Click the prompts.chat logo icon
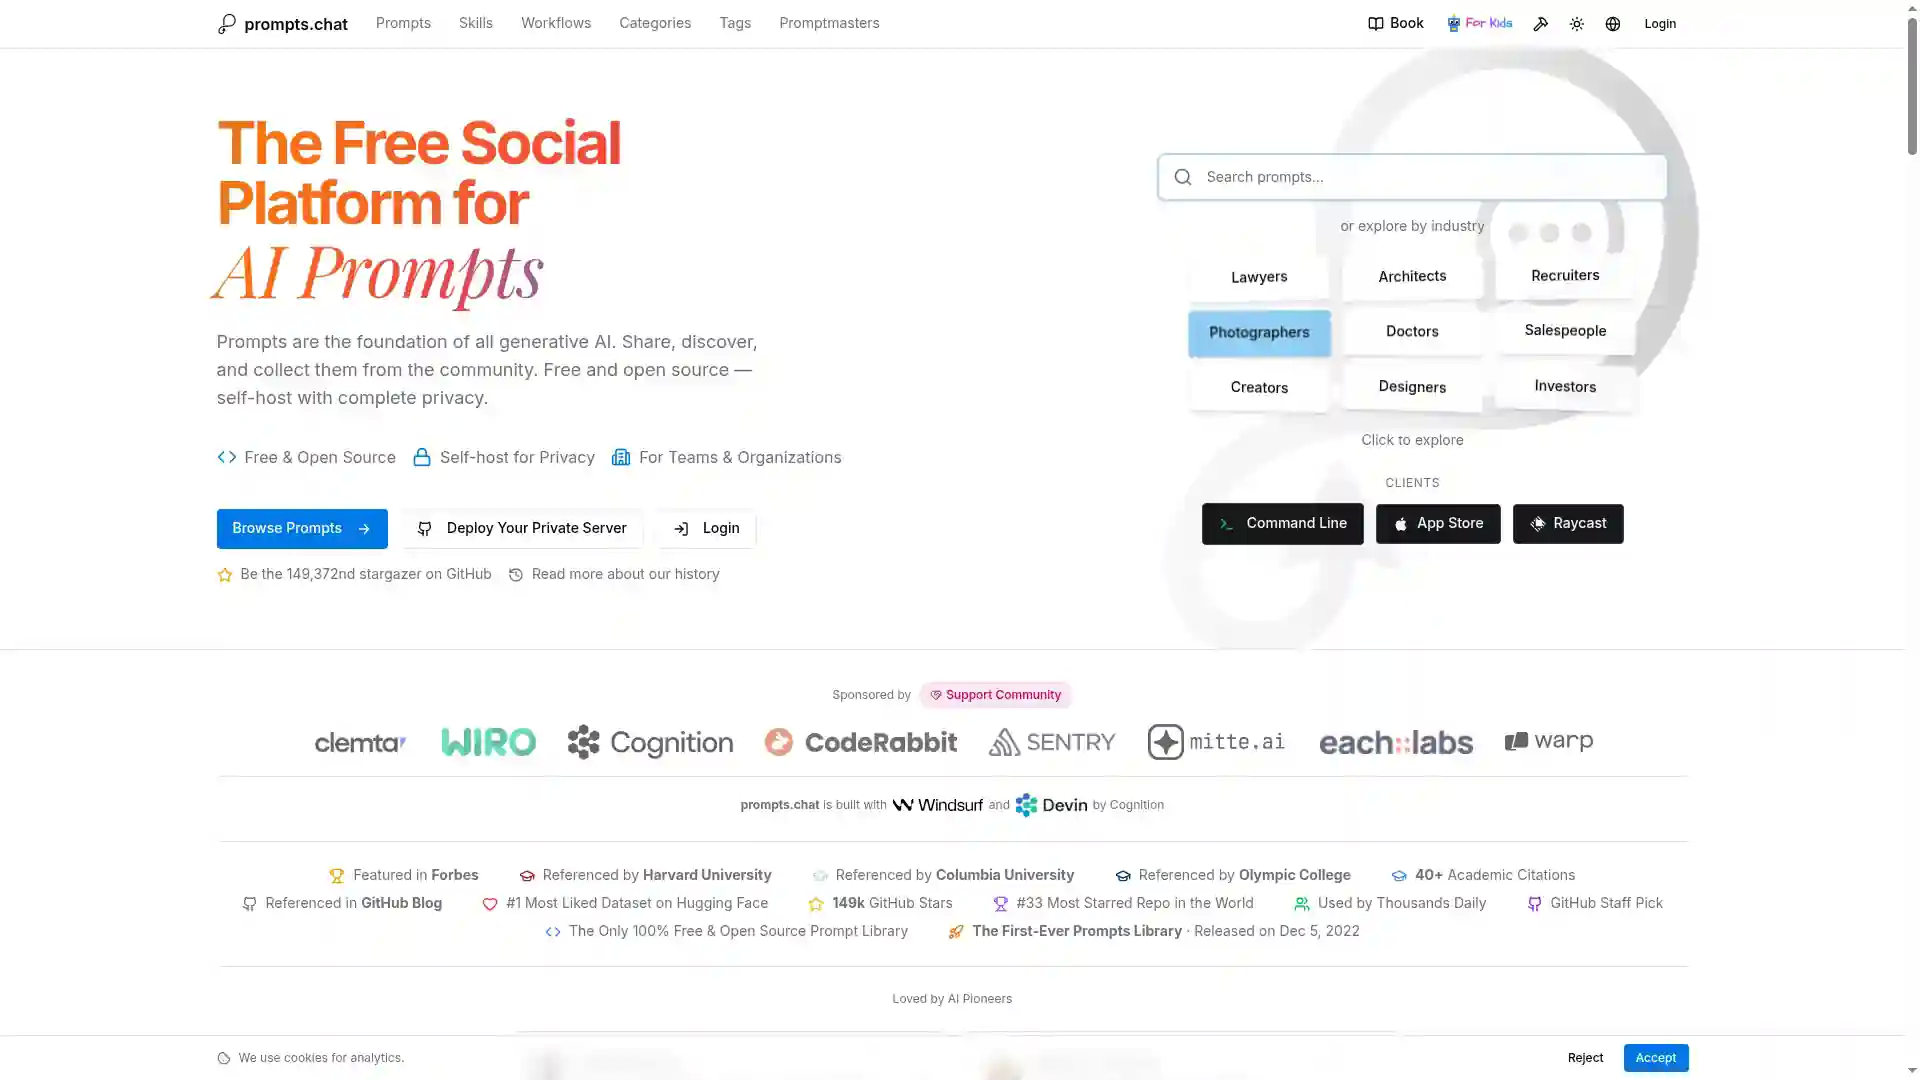Screen dimensions: 1920x1080 click(227, 24)
